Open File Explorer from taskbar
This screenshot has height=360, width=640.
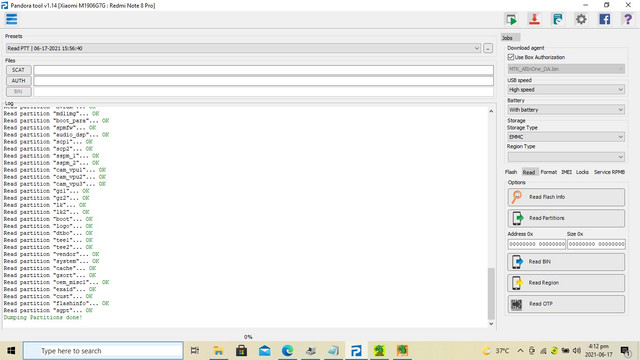tap(218, 351)
